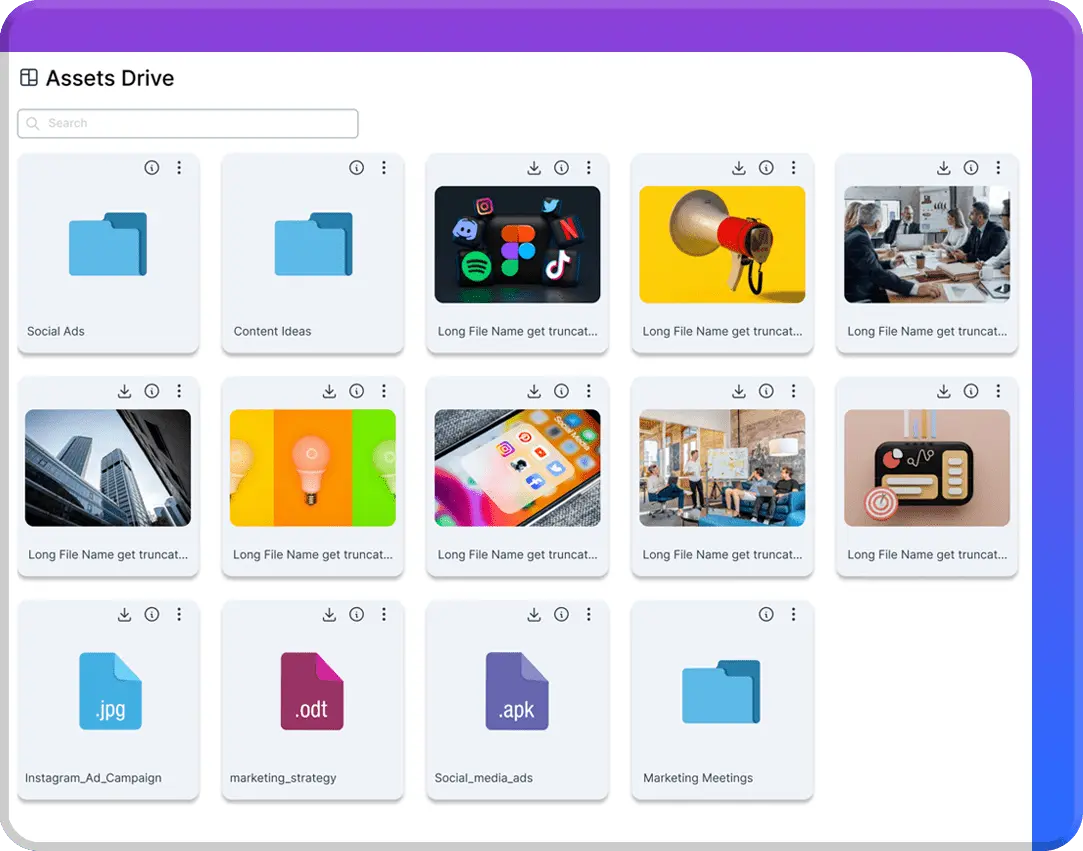Open the Social Ads folder
1083x851 pixels.
point(108,243)
